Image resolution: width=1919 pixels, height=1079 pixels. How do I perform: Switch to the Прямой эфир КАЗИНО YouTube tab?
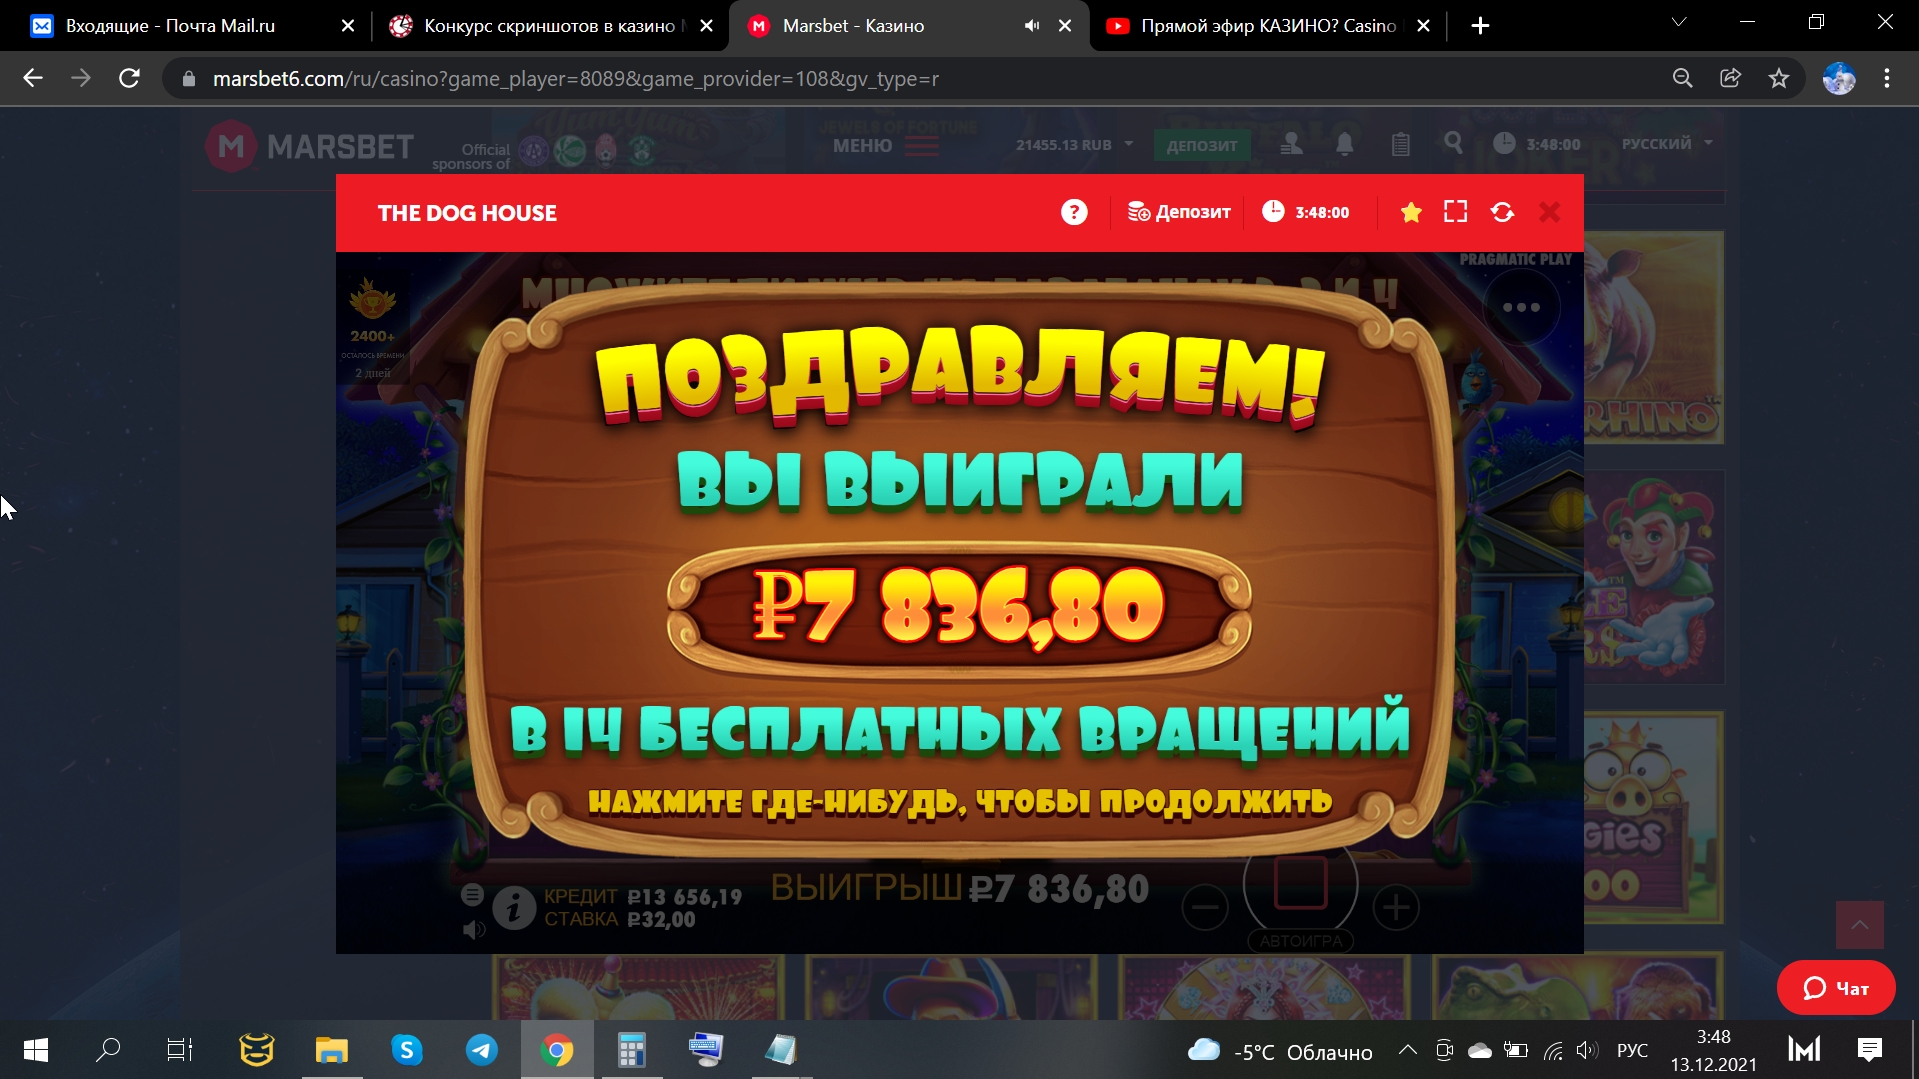click(1267, 26)
